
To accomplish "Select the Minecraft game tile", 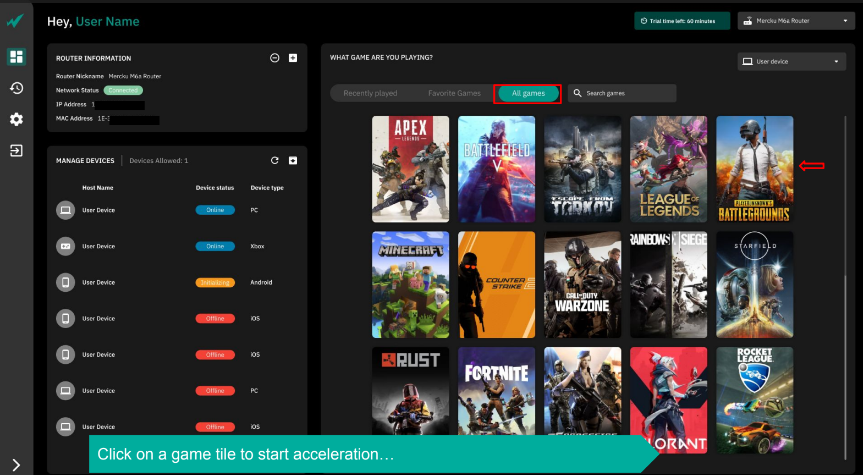I will point(410,285).
